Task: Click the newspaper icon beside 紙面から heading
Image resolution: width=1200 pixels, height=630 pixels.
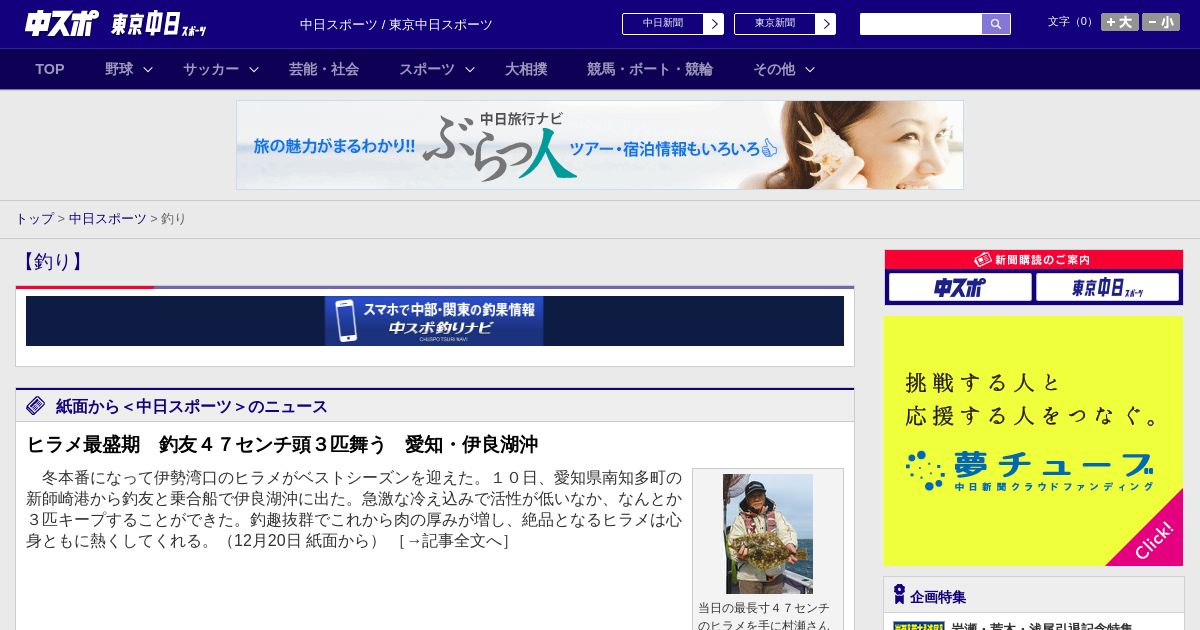Action: point(36,405)
